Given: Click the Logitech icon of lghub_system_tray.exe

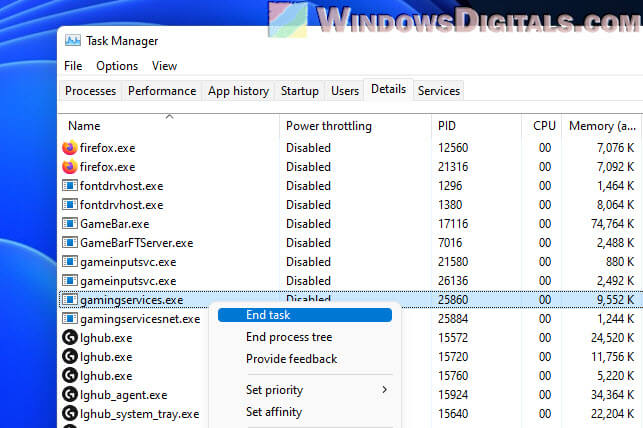Looking at the screenshot, I should pyautogui.click(x=70, y=414).
